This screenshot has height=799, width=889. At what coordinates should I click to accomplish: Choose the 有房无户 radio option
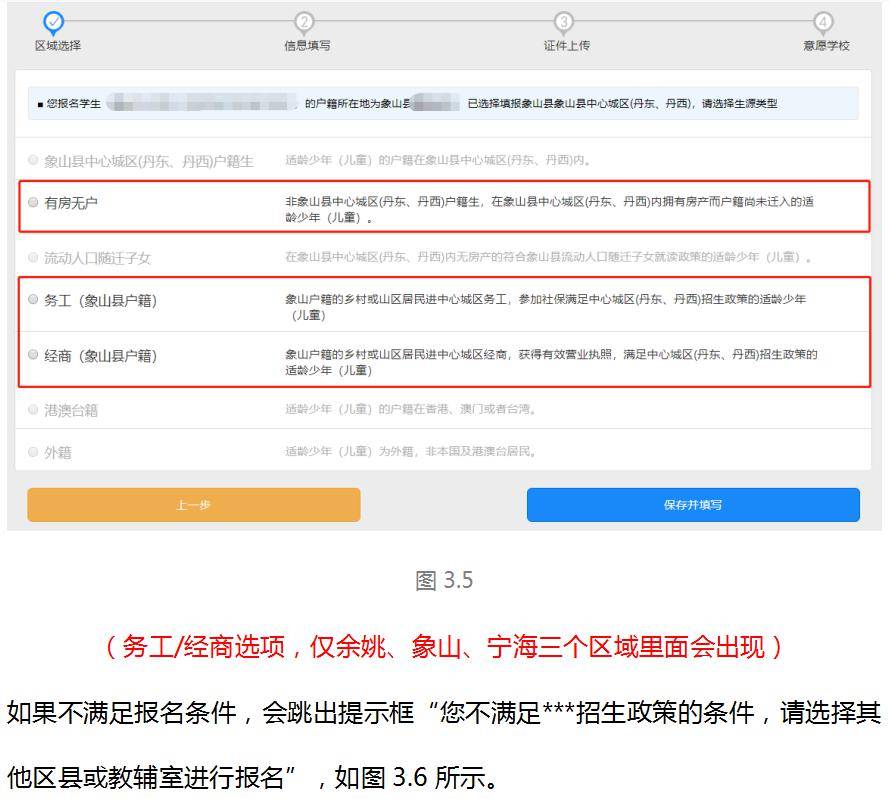(x=33, y=203)
